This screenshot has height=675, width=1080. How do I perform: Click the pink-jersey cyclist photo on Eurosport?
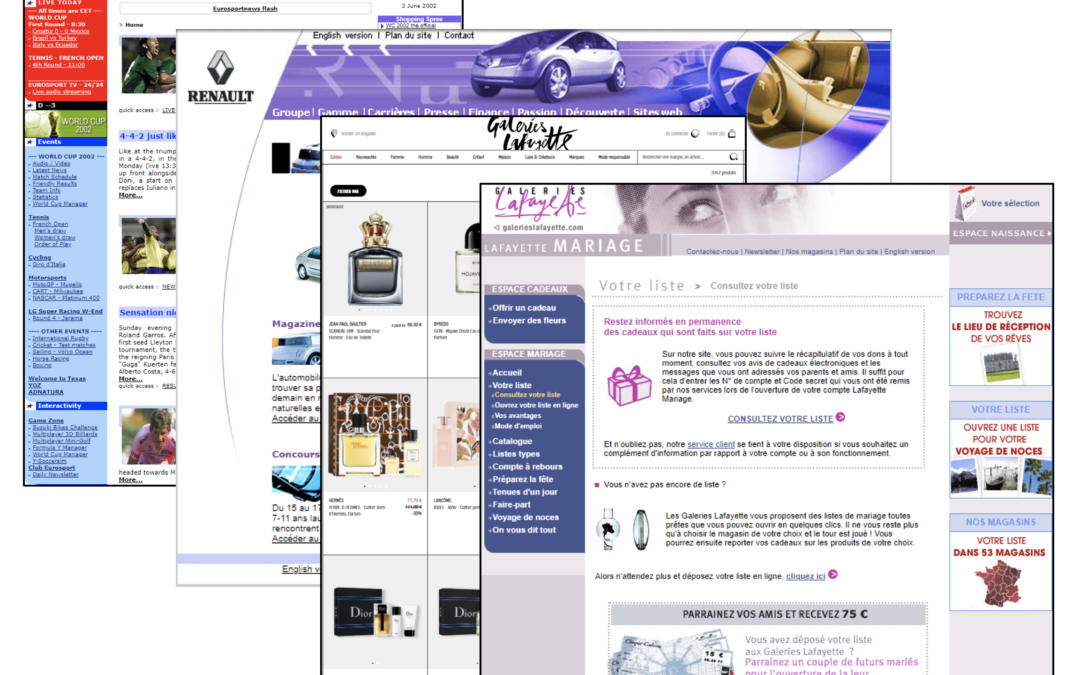point(148,436)
